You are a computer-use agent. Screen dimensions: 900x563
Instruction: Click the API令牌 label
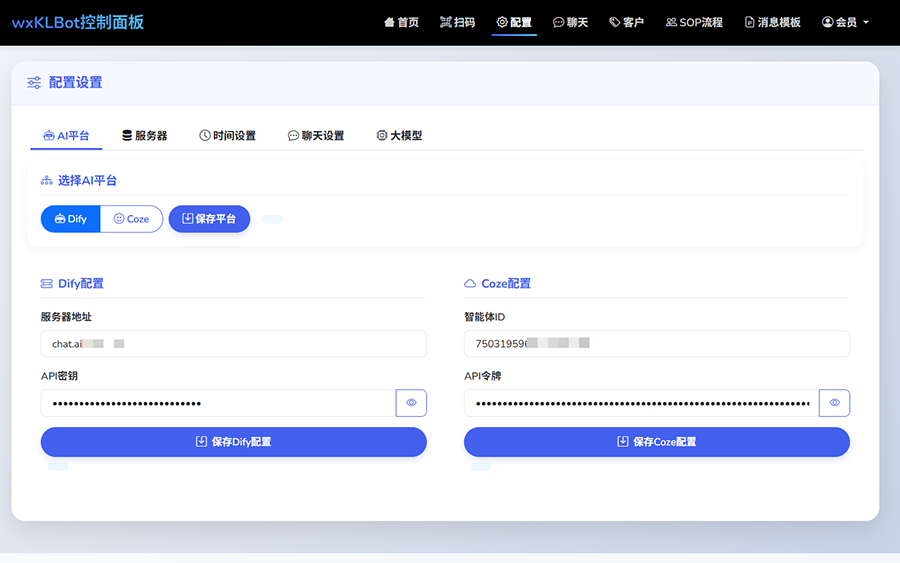483,376
